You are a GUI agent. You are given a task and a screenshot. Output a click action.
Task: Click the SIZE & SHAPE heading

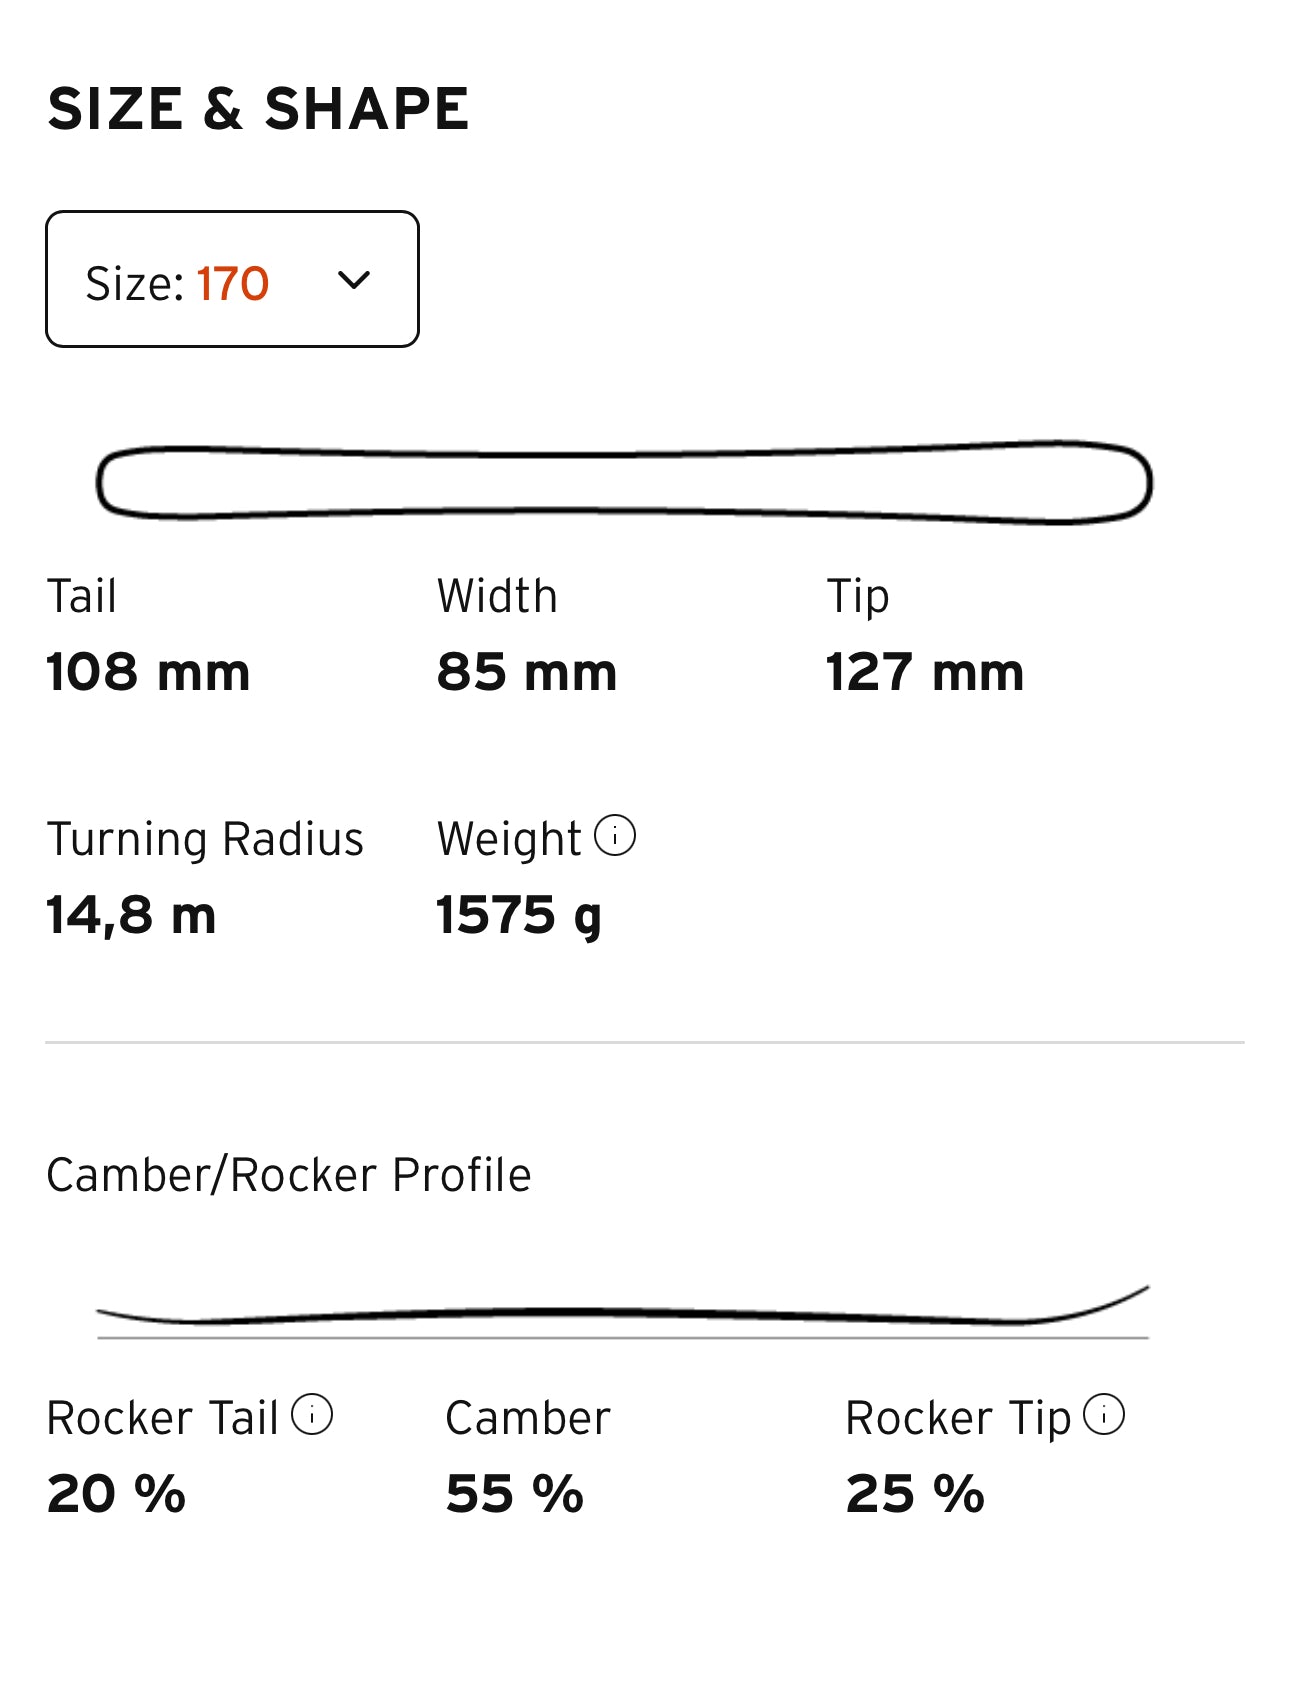[x=258, y=108]
